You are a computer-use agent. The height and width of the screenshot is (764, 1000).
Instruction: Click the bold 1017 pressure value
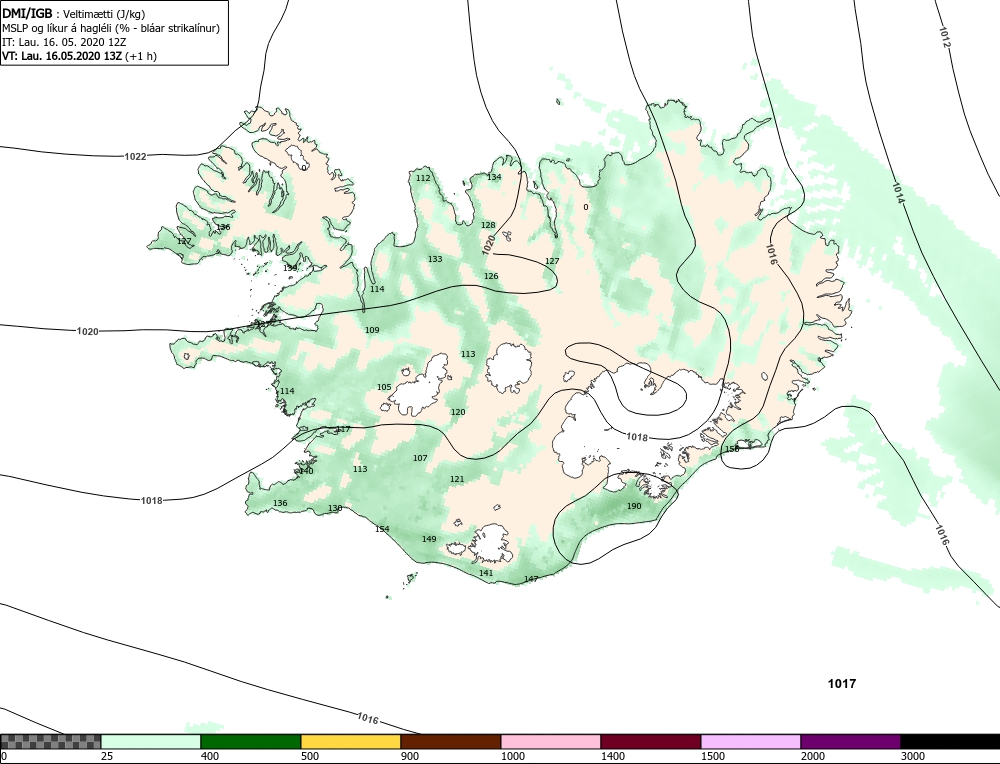pos(842,684)
